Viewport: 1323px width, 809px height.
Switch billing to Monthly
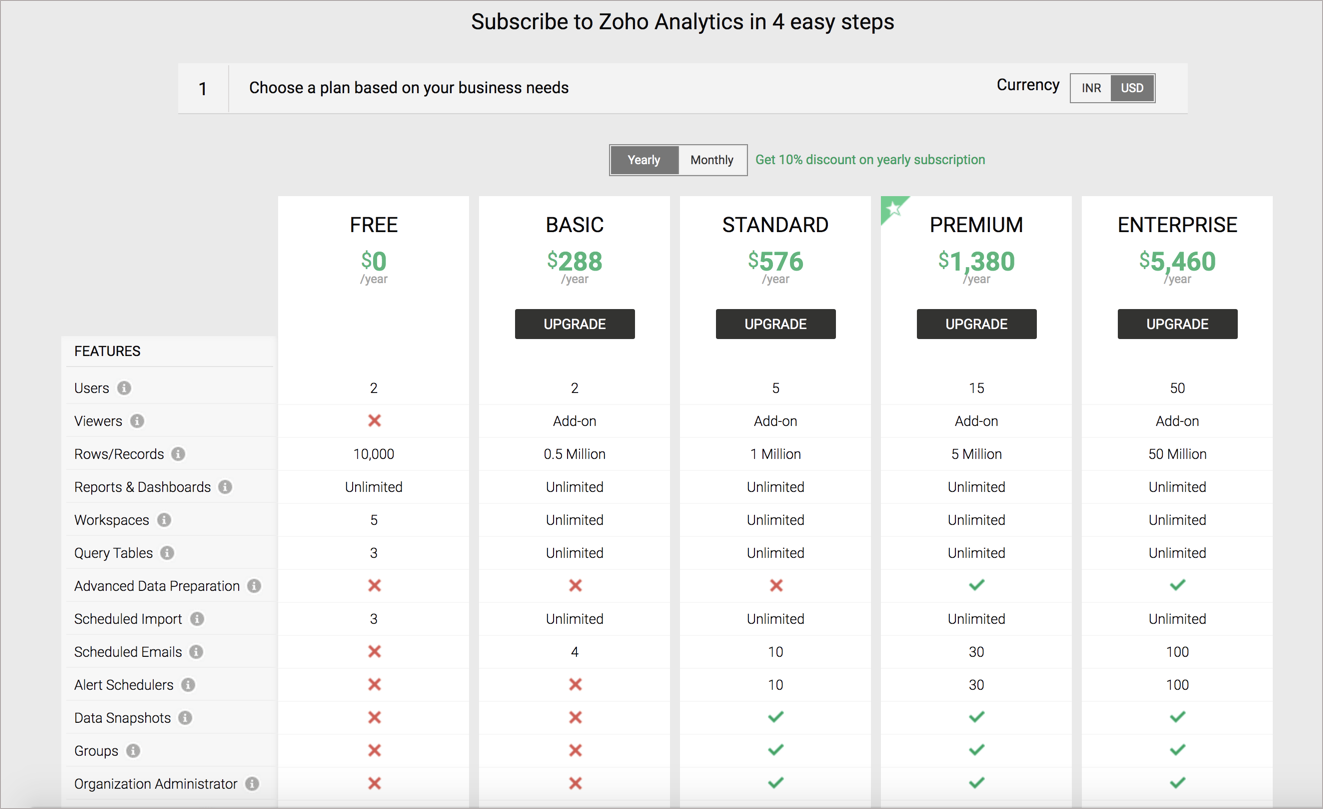coord(711,160)
